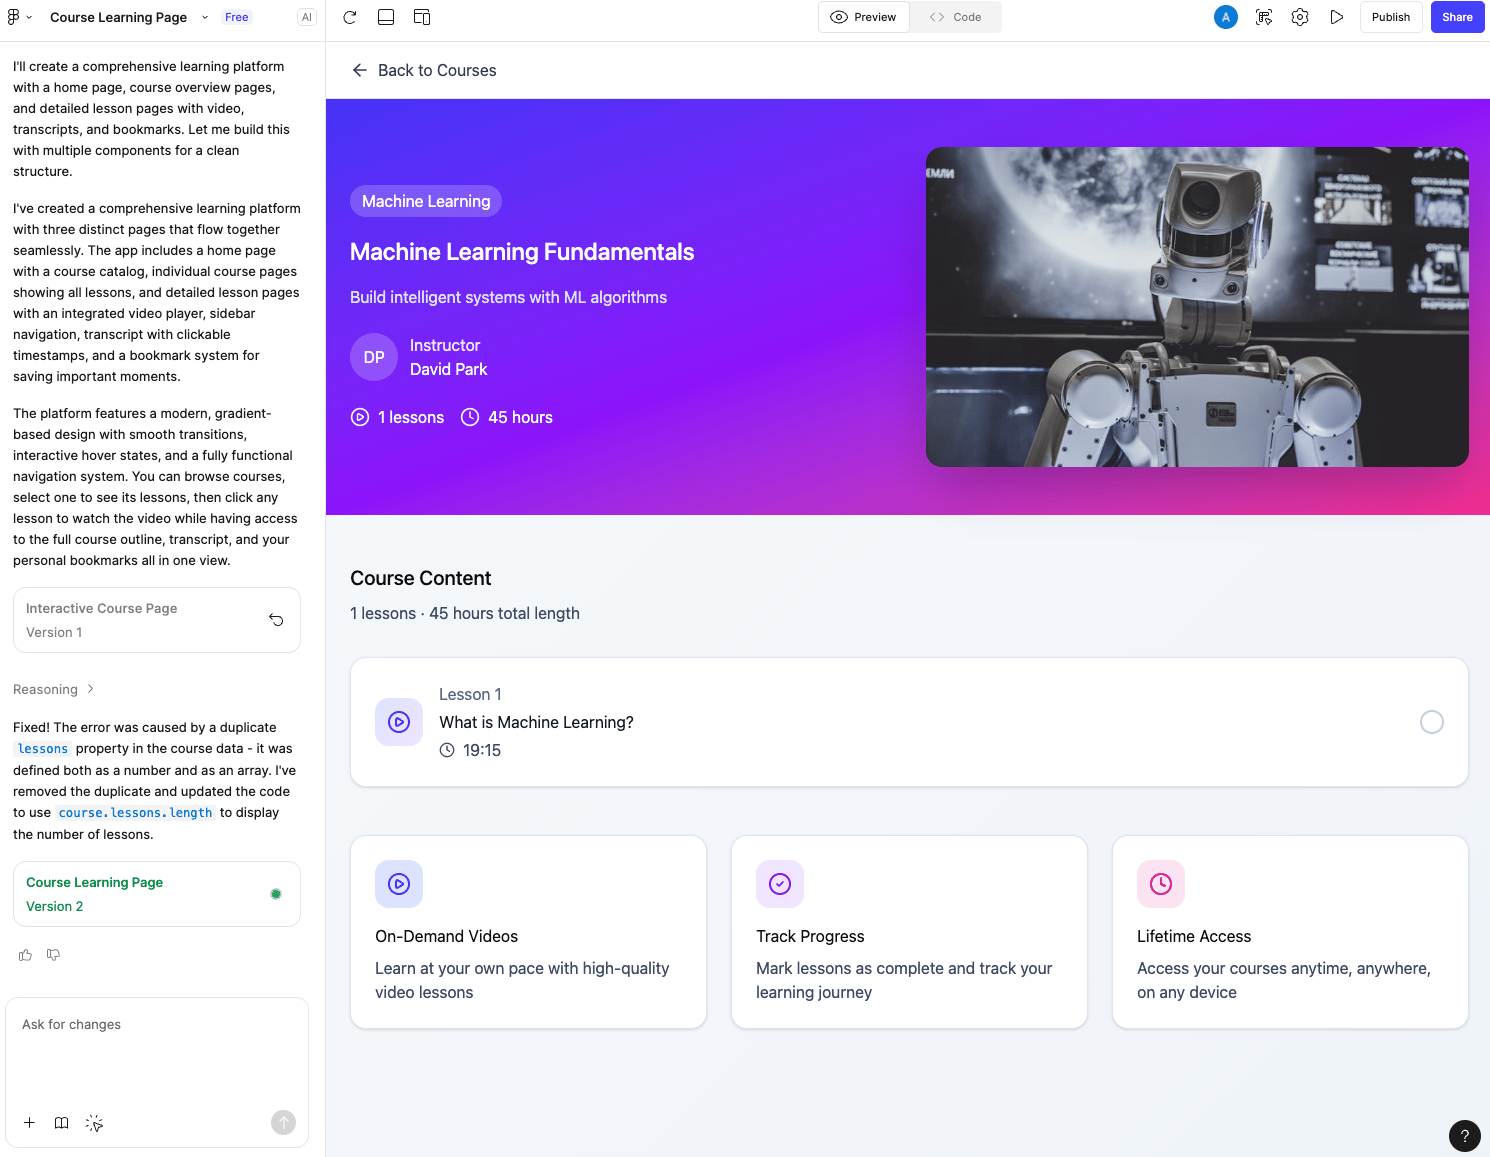Click the On-Demand Videos play icon
Screen dimensions: 1490x1157
399,884
